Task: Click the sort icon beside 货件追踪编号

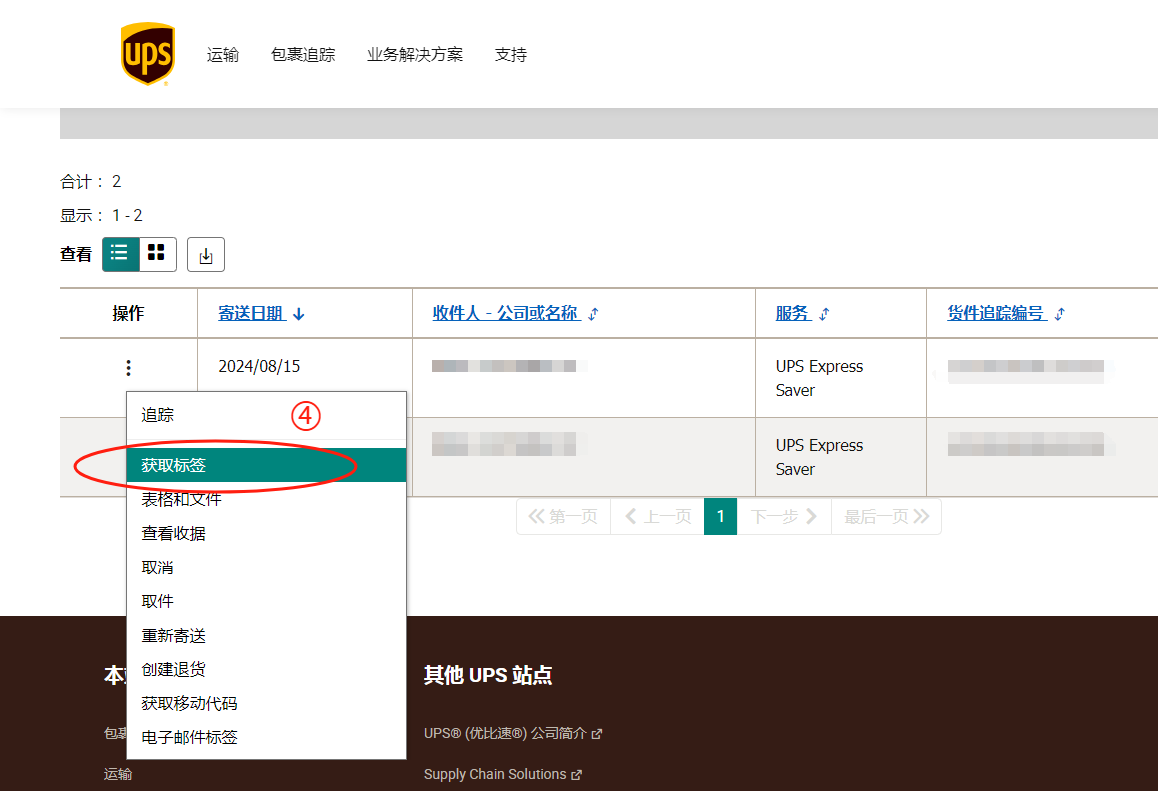Action: (x=1060, y=314)
